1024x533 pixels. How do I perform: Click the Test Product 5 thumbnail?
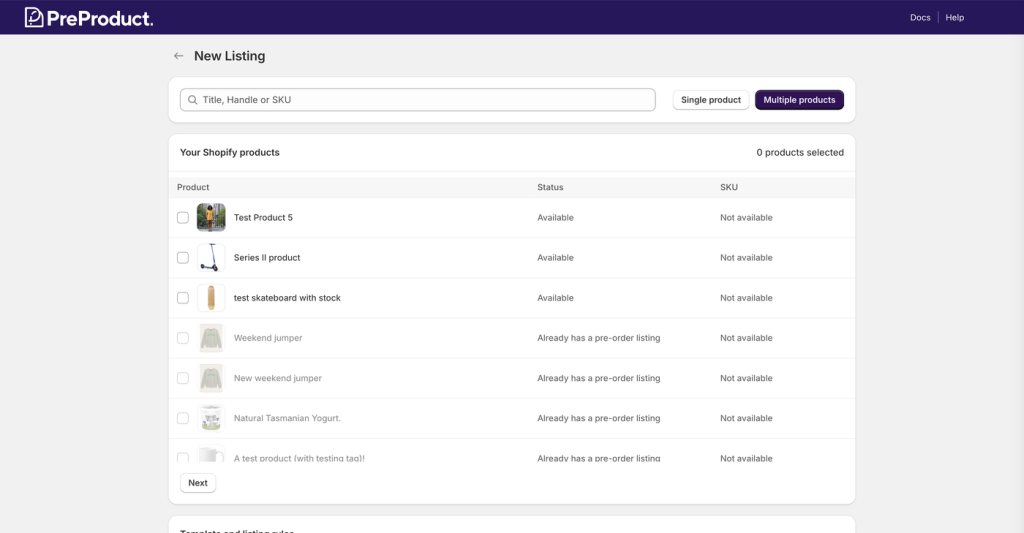click(211, 218)
